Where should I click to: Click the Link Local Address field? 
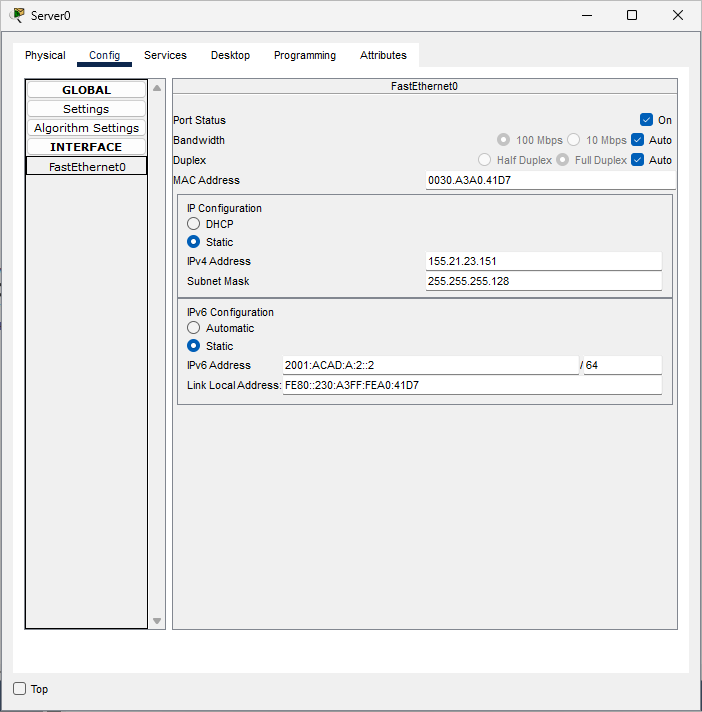coord(472,385)
